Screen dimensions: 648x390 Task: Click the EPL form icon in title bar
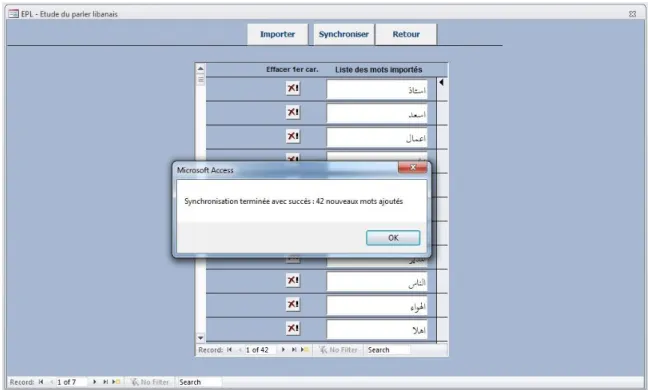click(x=14, y=14)
